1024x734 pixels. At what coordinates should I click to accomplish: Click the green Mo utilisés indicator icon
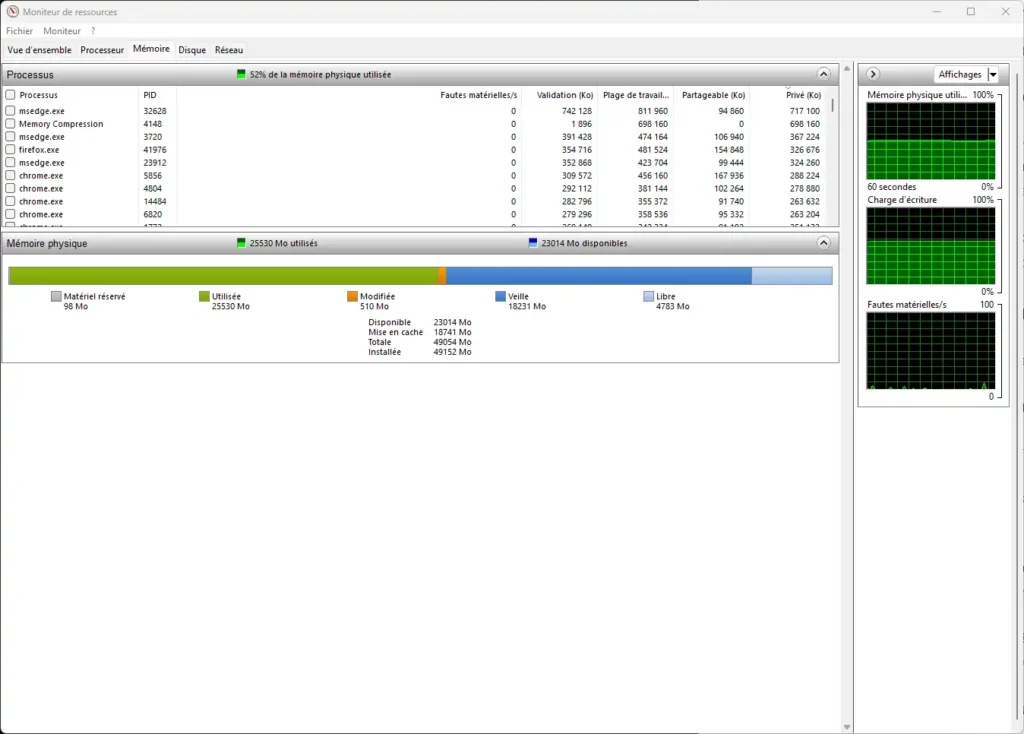[x=241, y=243]
